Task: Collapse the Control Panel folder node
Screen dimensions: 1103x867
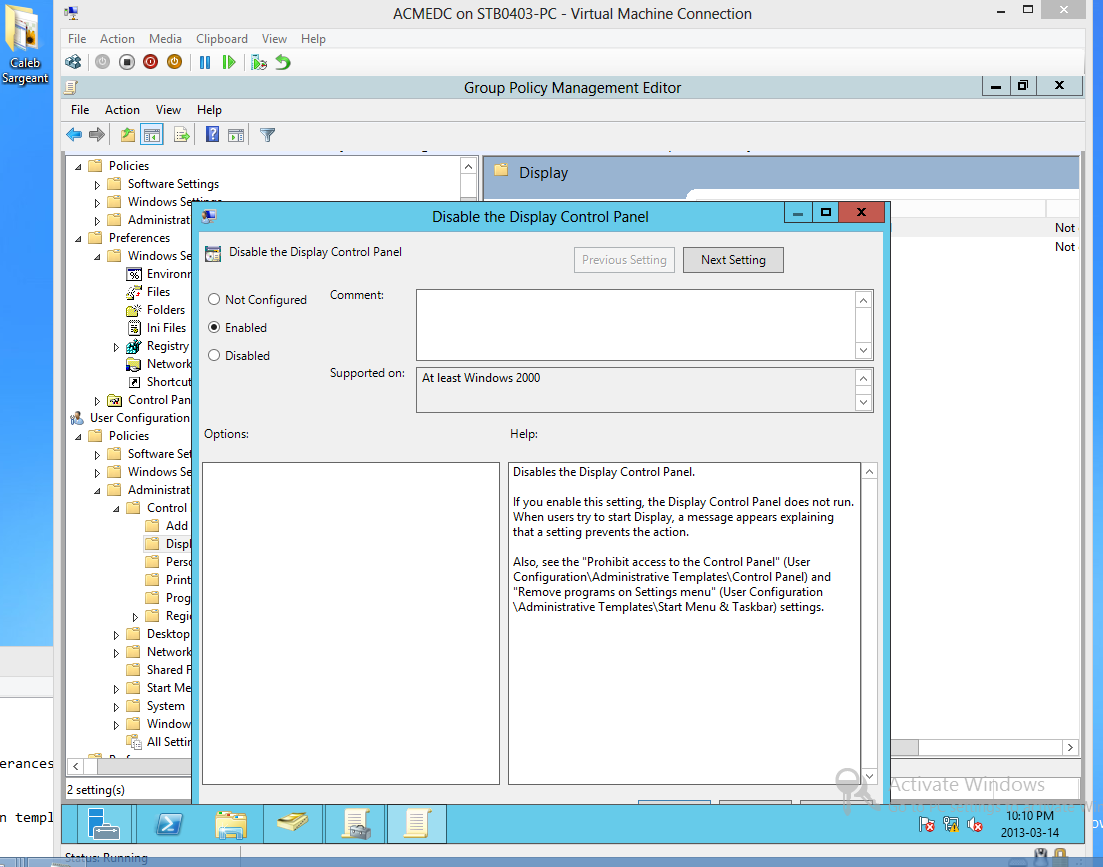Action: pos(116,509)
